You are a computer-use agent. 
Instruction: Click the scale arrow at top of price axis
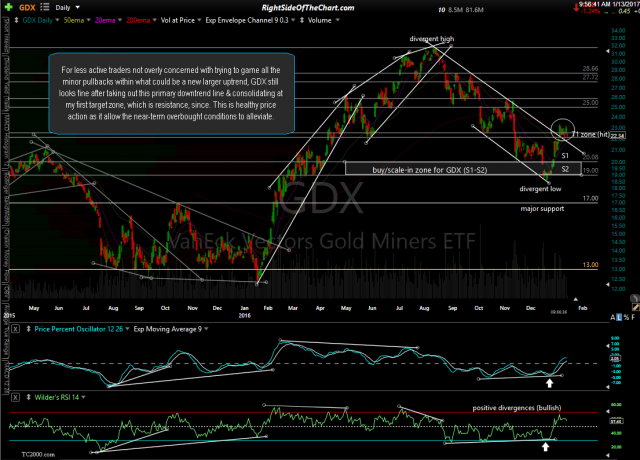(x=608, y=51)
